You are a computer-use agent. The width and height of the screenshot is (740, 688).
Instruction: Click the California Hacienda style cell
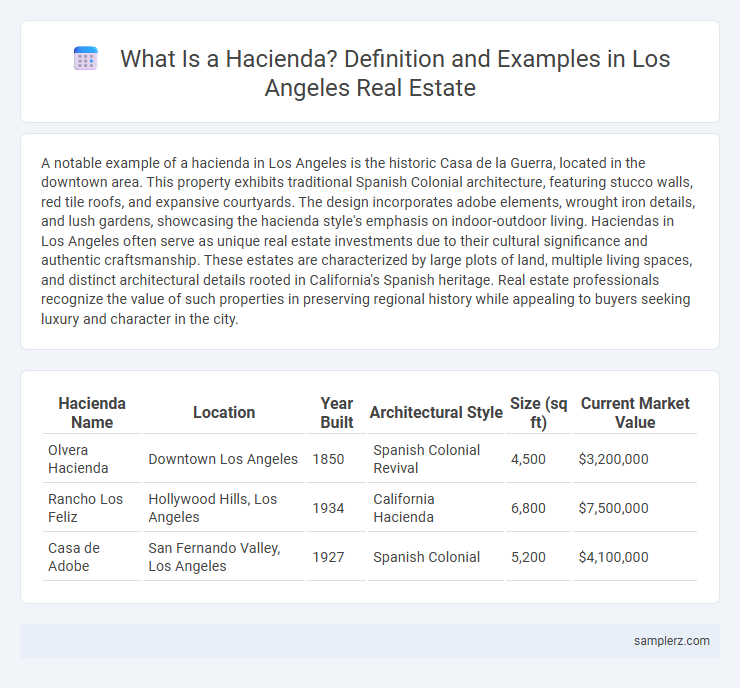tap(436, 508)
